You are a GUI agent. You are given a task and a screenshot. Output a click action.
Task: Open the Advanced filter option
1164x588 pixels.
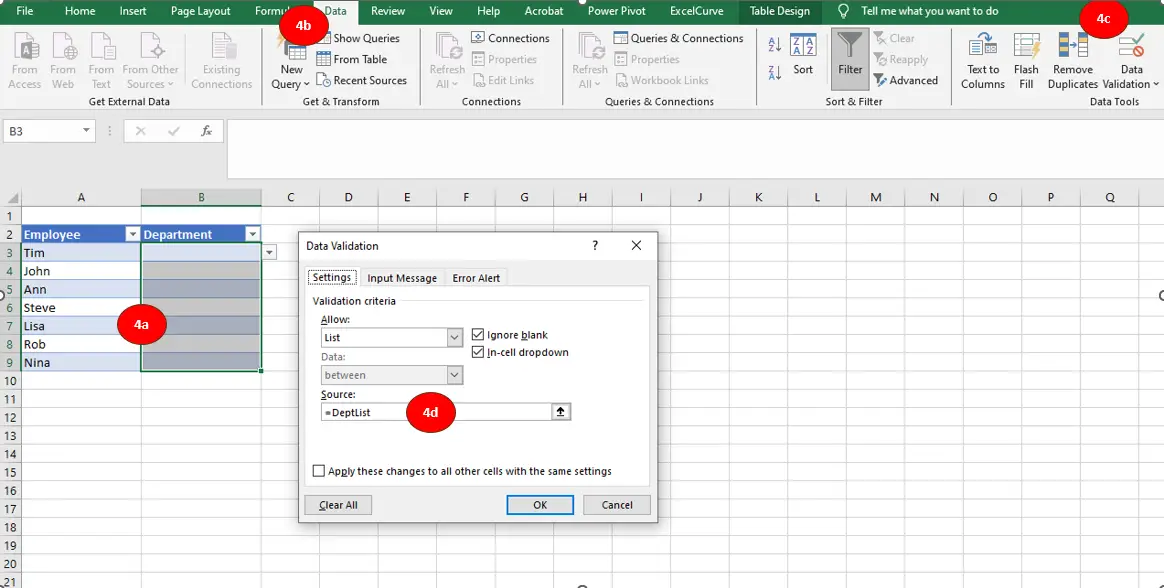pos(906,80)
